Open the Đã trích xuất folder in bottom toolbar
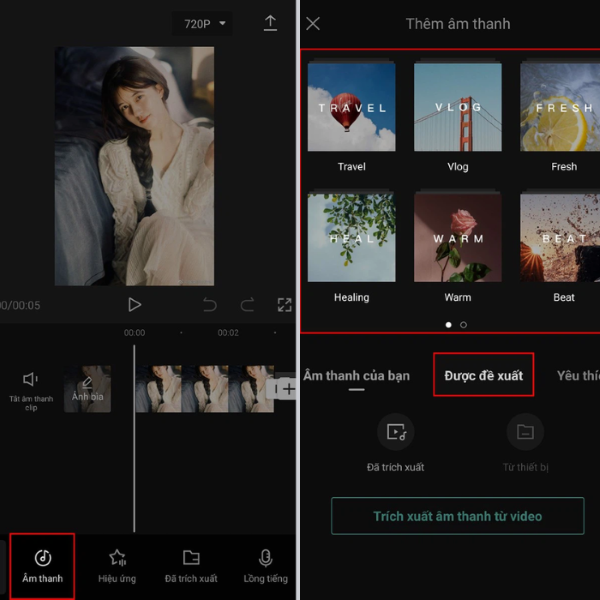This screenshot has width=600, height=600. coord(191,558)
